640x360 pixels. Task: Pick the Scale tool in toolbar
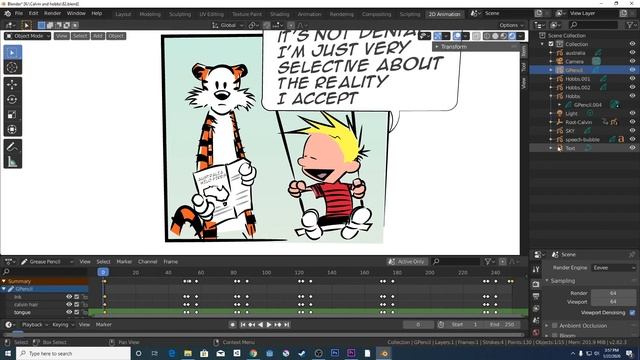pyautogui.click(x=12, y=114)
